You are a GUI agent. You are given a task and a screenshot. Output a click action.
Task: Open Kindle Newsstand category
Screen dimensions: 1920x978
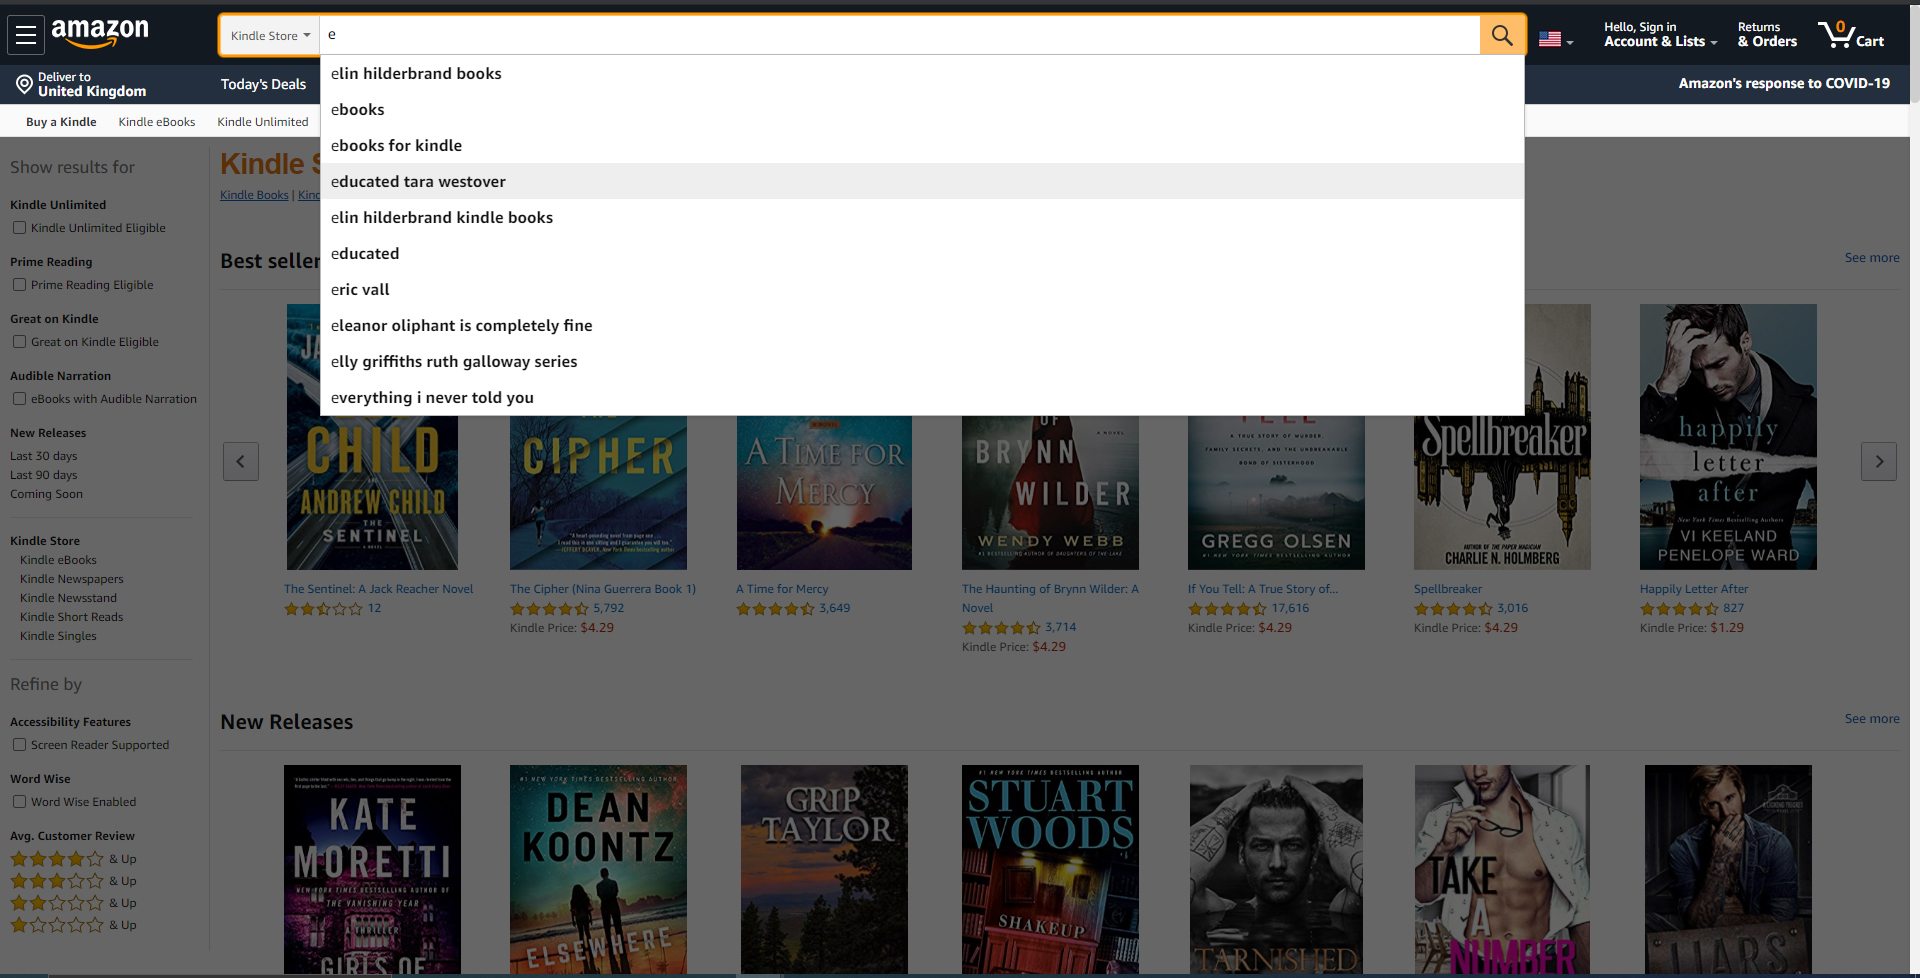pos(68,598)
